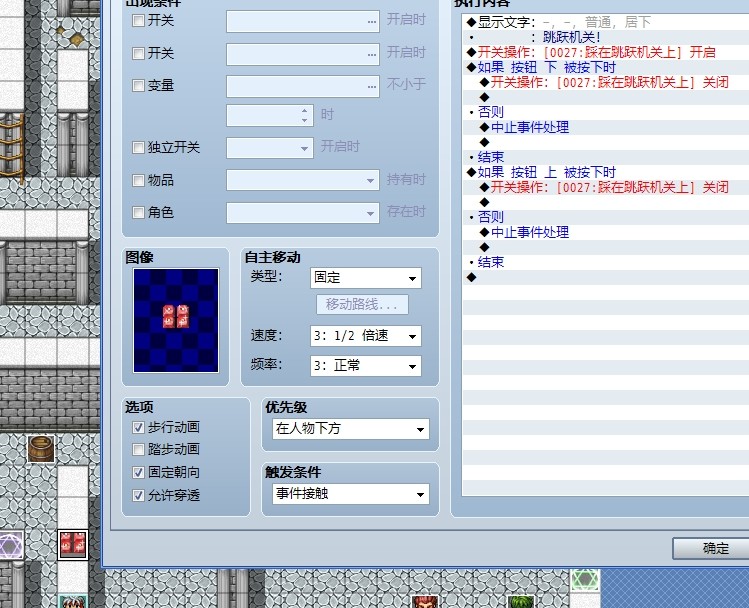749x608 pixels.
Task: Click the green-haired character event on map
Action: coord(521,601)
